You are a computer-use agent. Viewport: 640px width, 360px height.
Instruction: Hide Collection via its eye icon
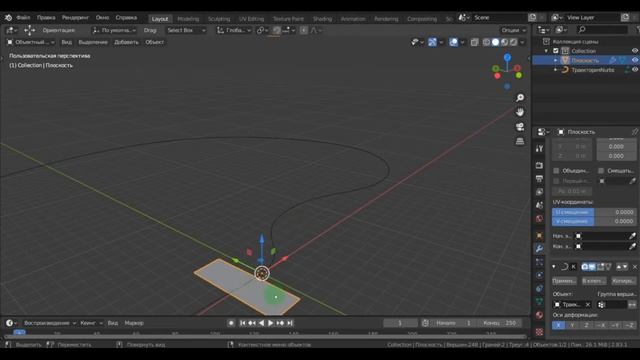coord(635,51)
